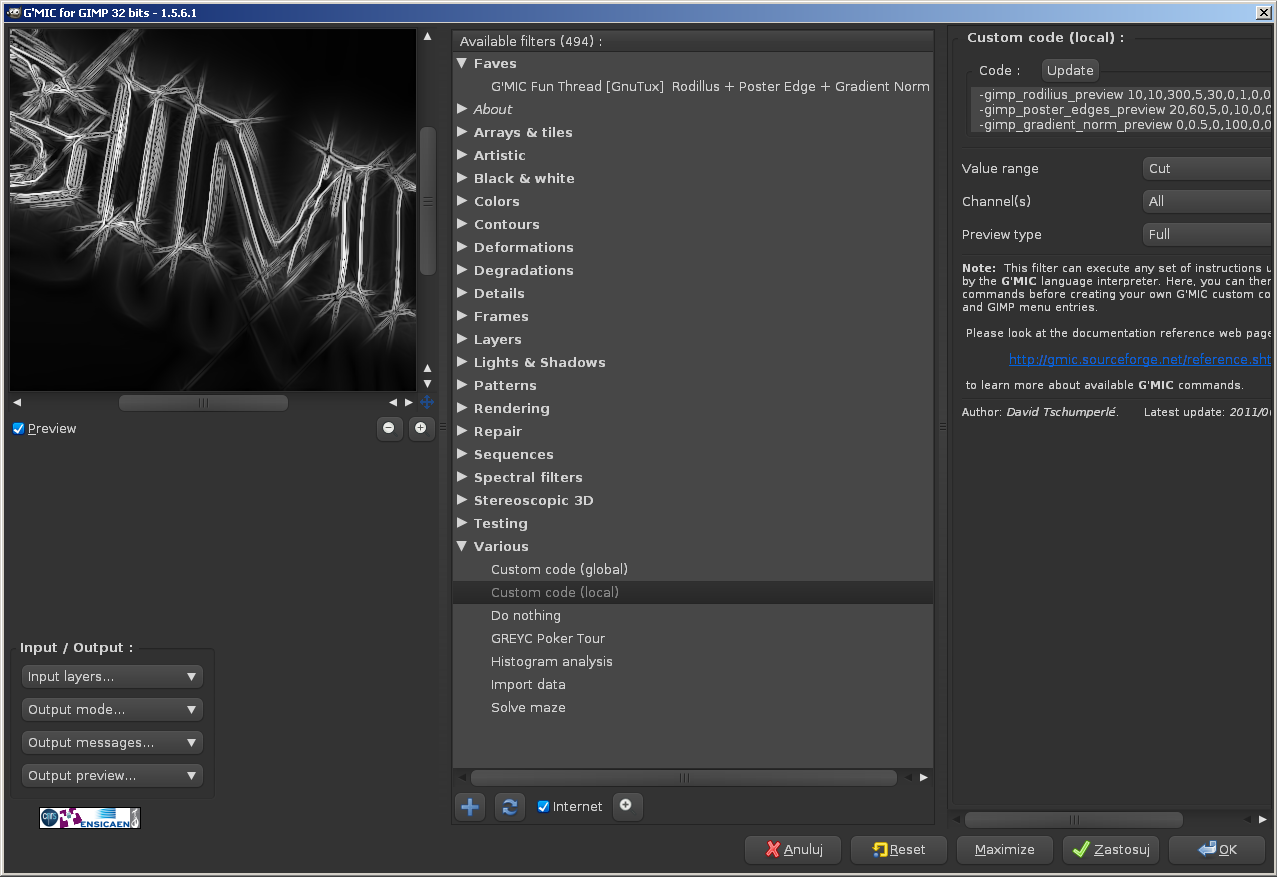Click the preview horizontal scrollbar handle
The image size is (1277, 877).
[x=203, y=403]
